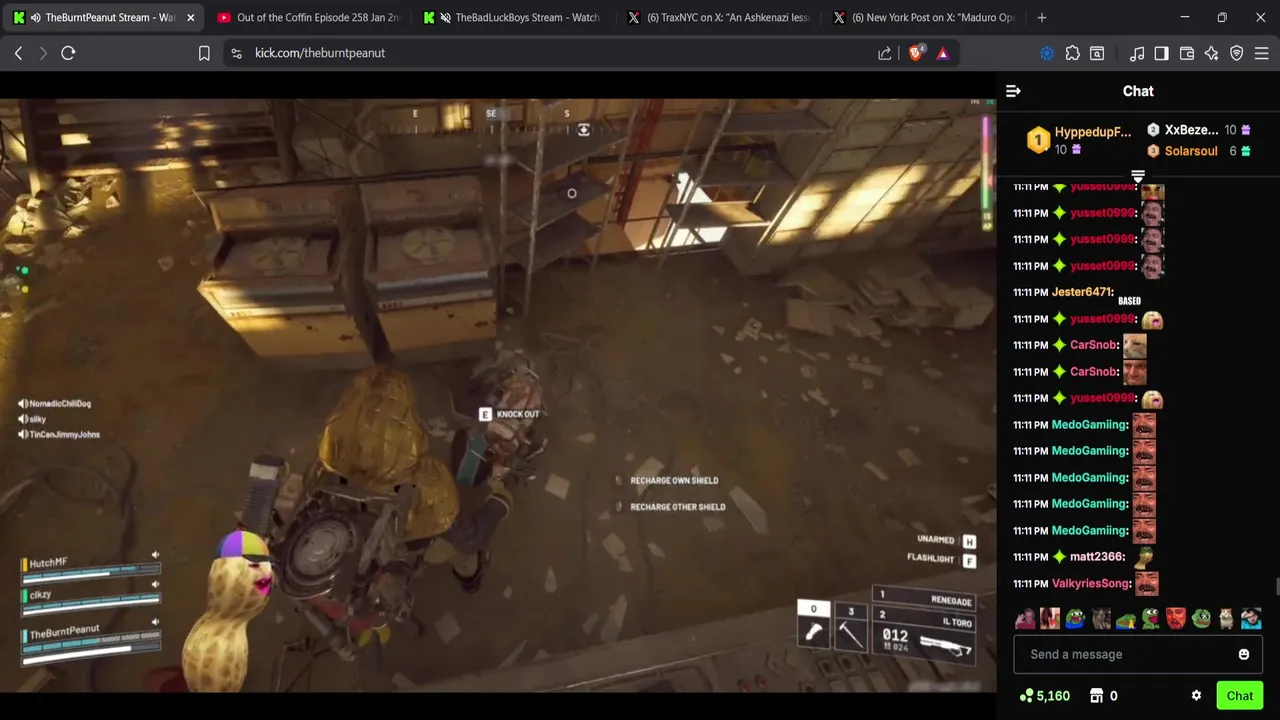Bookmark this page
The width and height of the screenshot is (1280, 720).
tap(204, 53)
